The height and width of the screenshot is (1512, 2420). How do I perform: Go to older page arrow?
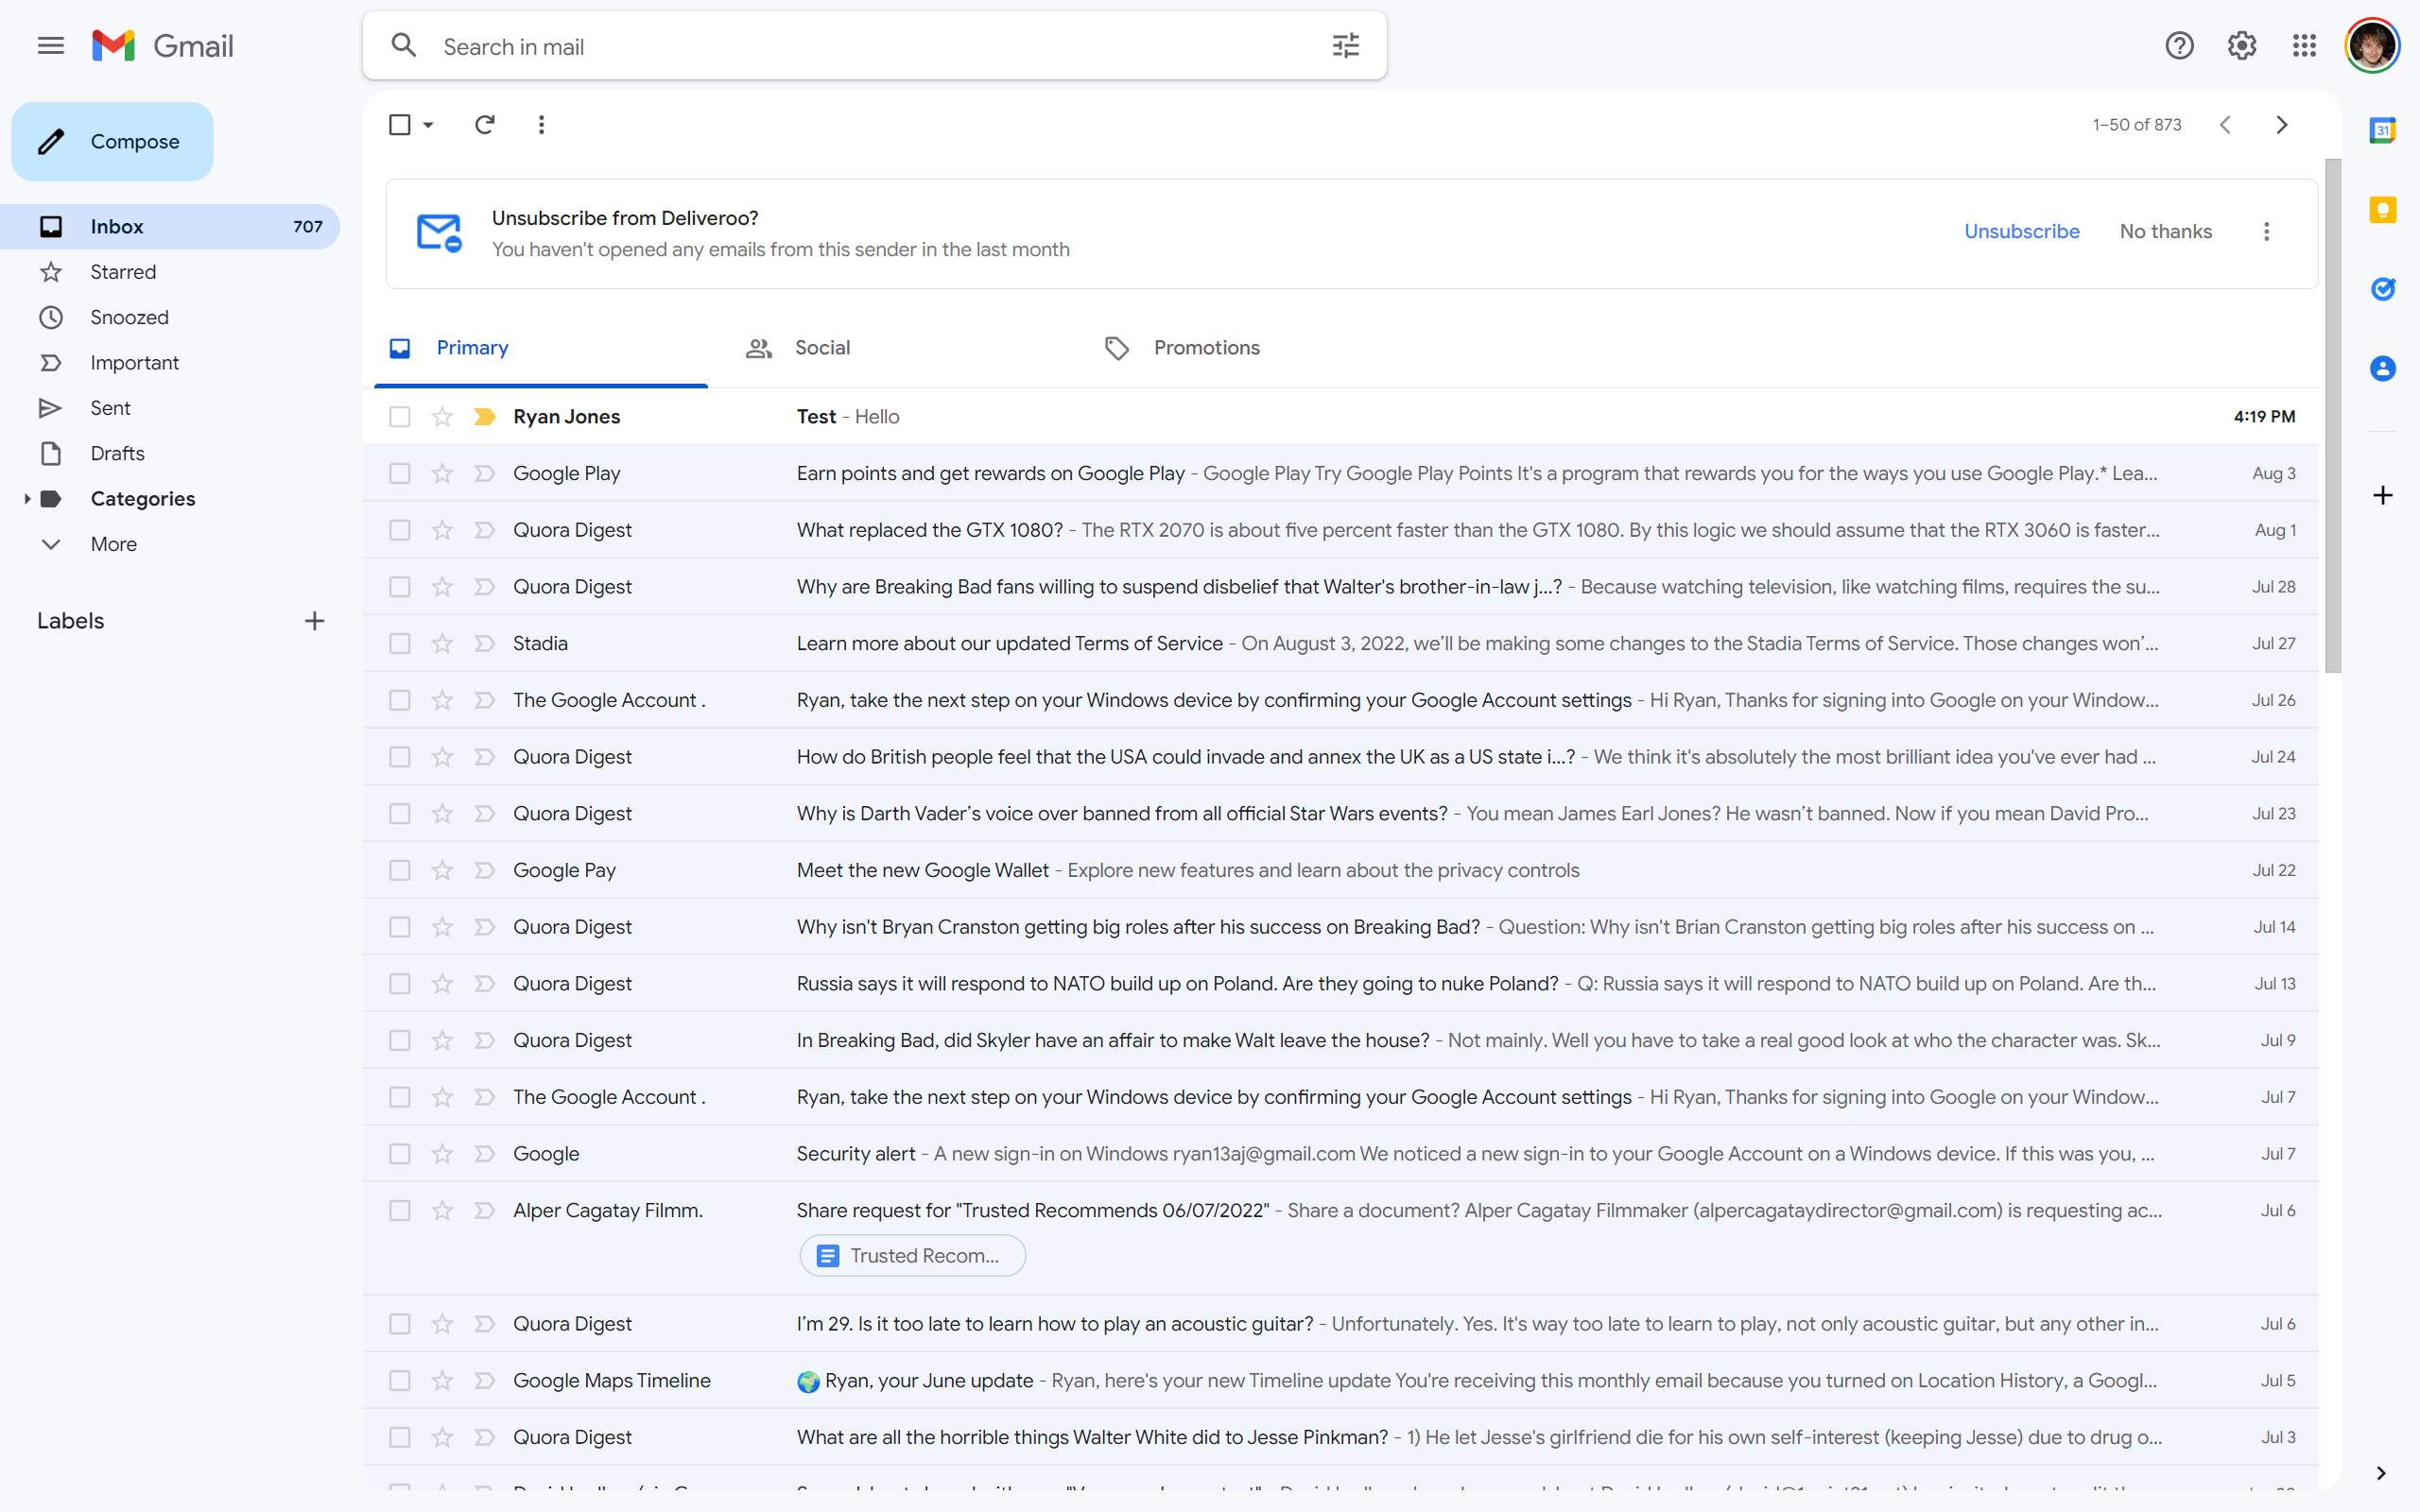pyautogui.click(x=2282, y=125)
